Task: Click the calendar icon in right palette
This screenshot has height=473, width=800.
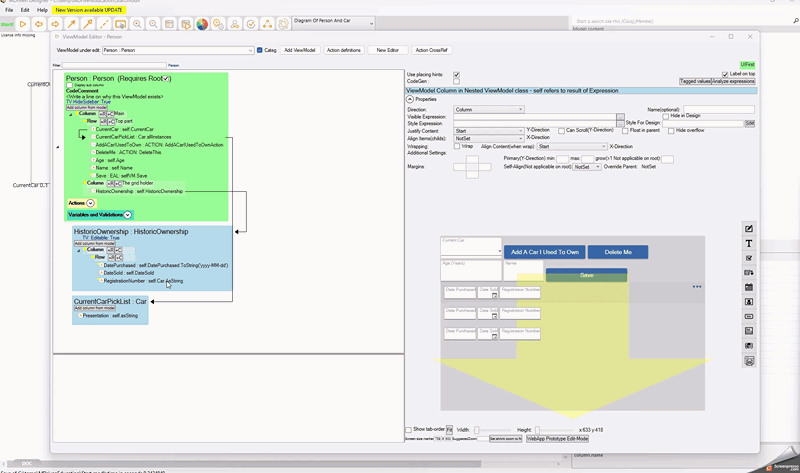Action: (749, 287)
